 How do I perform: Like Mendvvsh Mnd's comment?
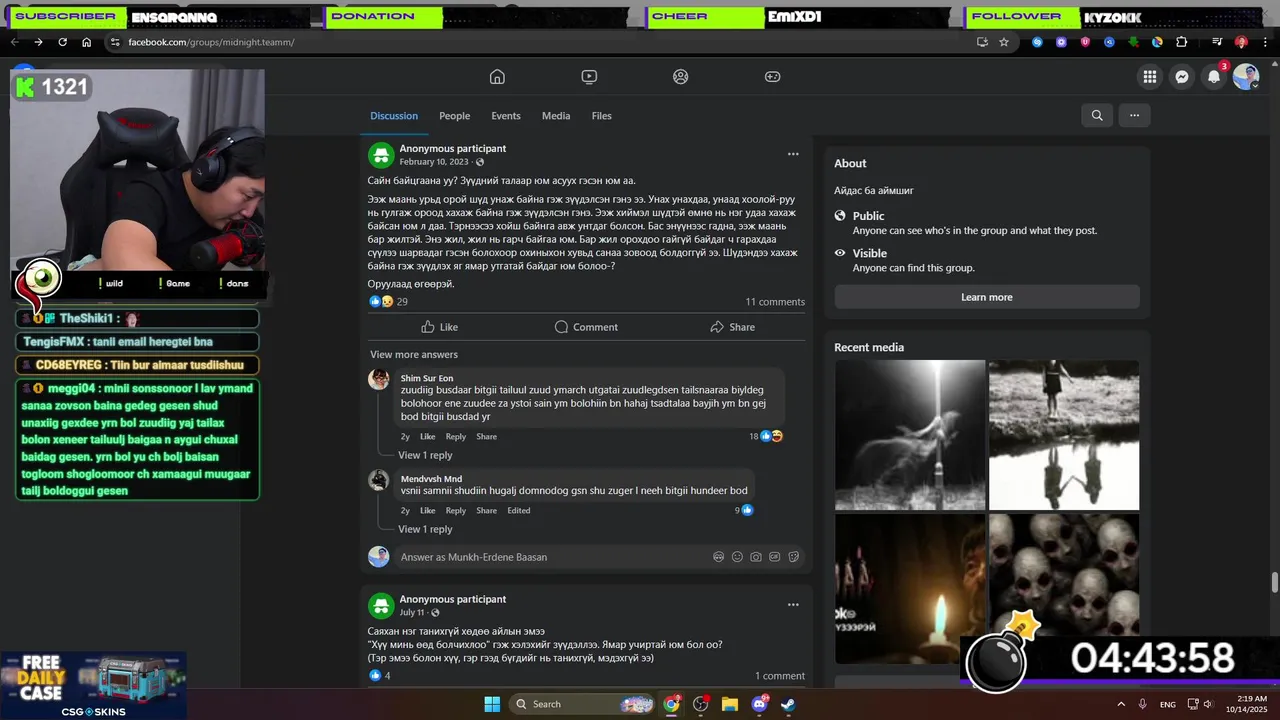[x=427, y=511]
